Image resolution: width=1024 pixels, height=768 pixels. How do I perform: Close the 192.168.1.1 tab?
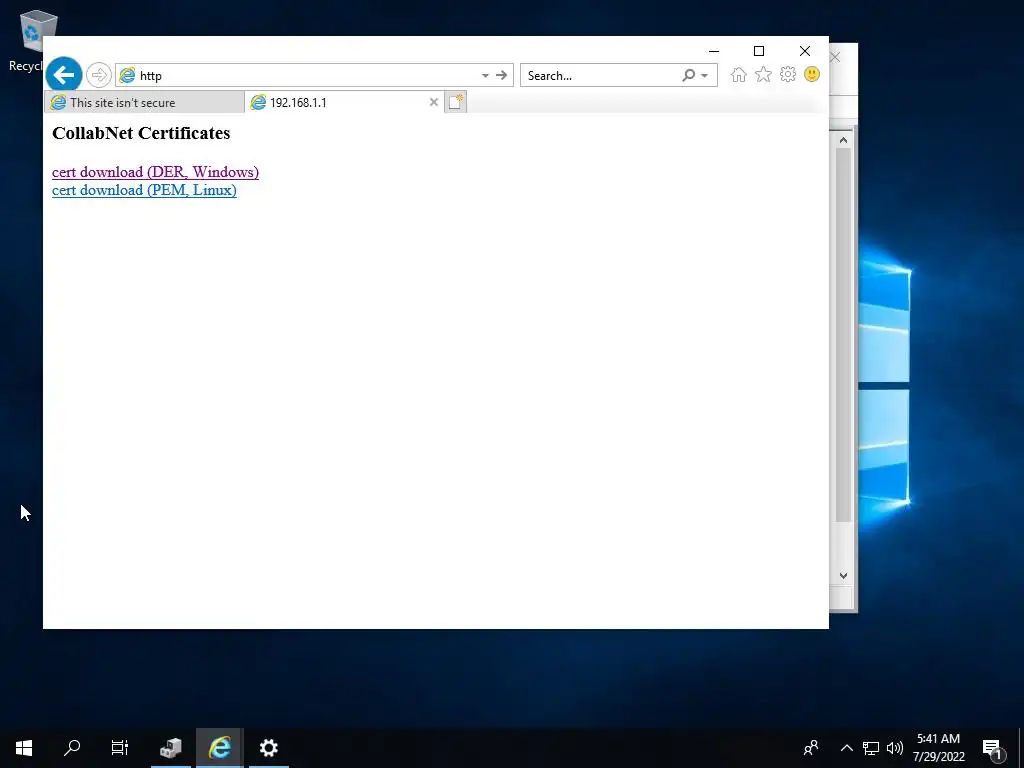click(x=434, y=102)
